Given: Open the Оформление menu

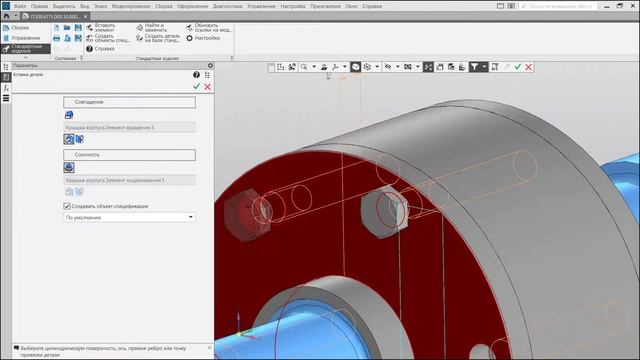Looking at the screenshot, I should pos(192,6).
